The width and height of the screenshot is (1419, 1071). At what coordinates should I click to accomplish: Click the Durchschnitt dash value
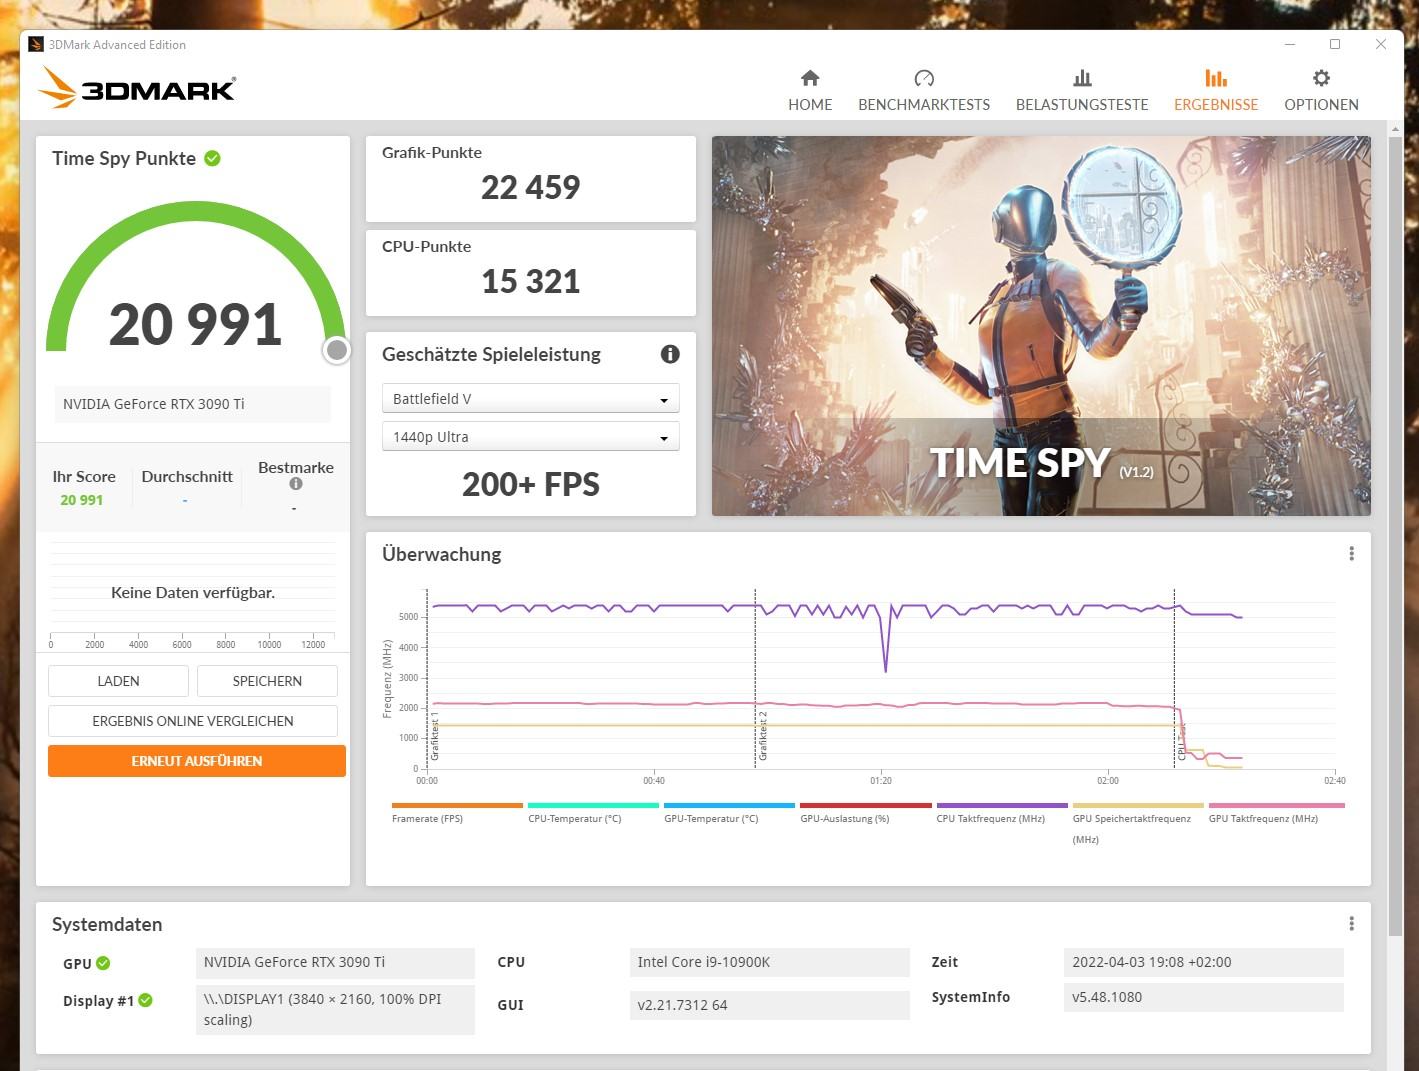click(185, 500)
